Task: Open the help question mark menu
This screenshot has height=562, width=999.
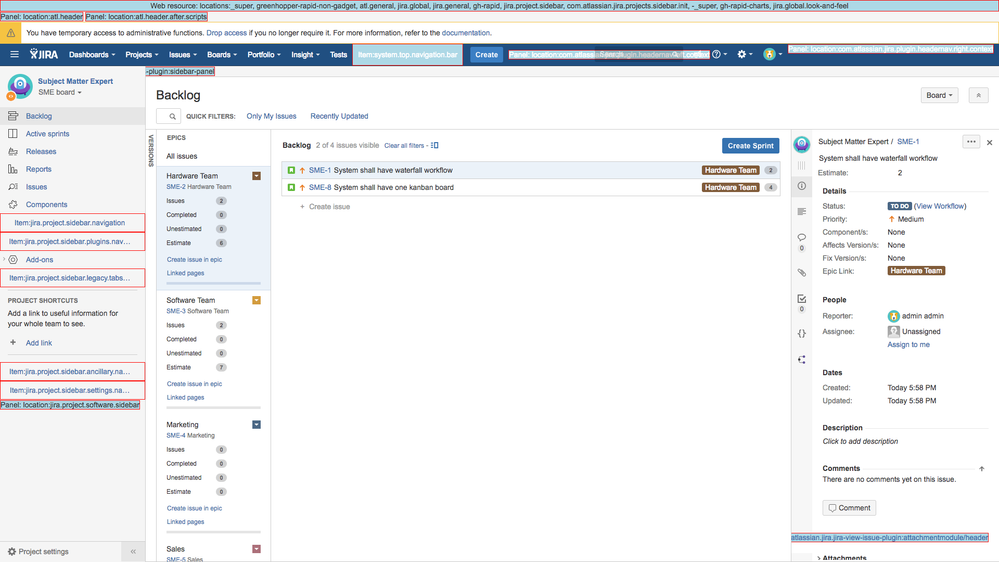Action: (x=717, y=55)
